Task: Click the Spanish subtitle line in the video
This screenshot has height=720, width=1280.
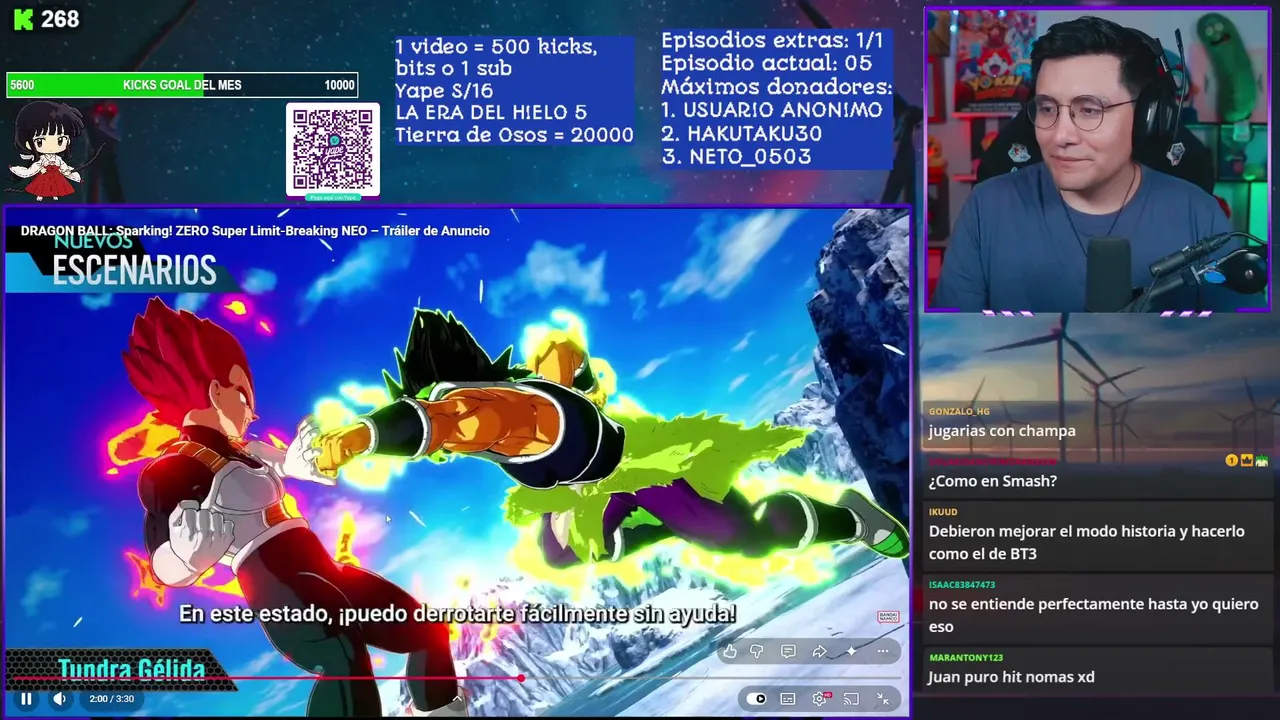Action: click(457, 614)
